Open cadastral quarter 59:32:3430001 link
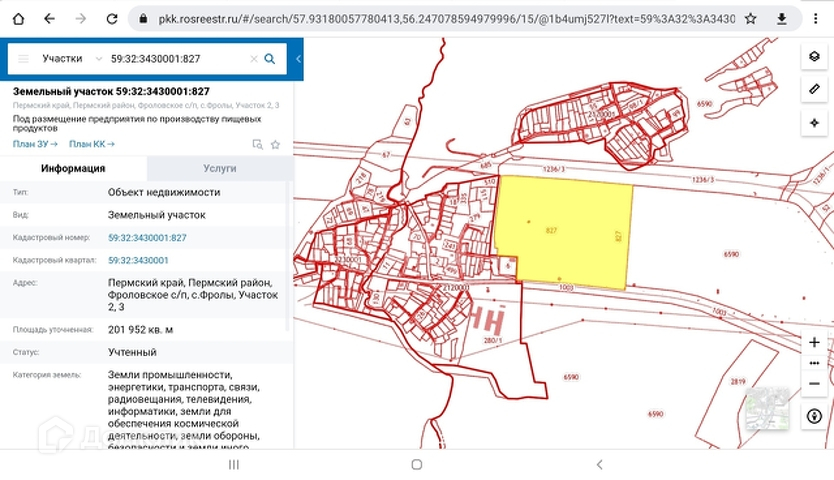The image size is (834, 480). (138, 260)
